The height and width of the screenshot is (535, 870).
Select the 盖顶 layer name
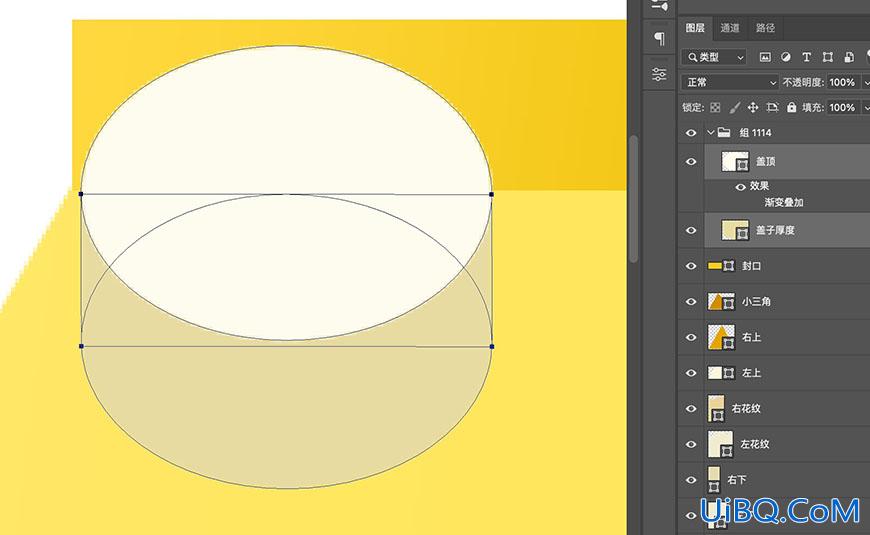point(765,161)
